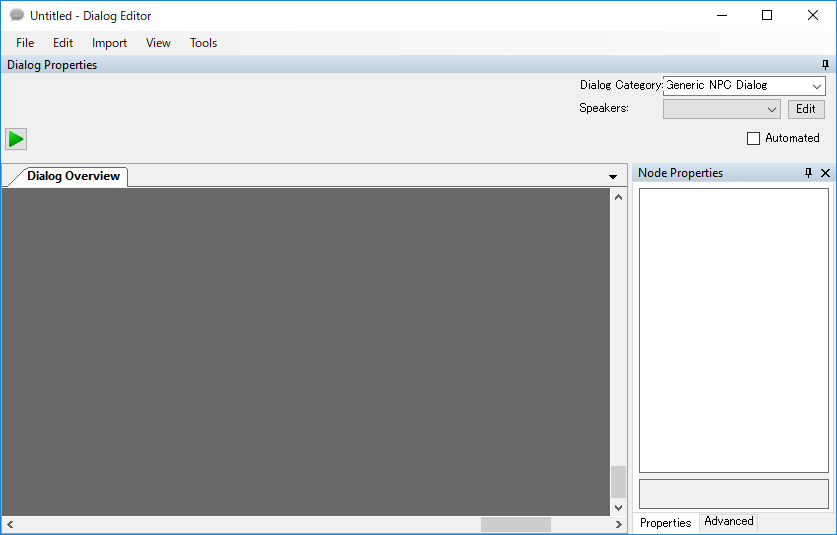Open the Dialog Category dropdown
The width and height of the screenshot is (837, 535).
816,86
